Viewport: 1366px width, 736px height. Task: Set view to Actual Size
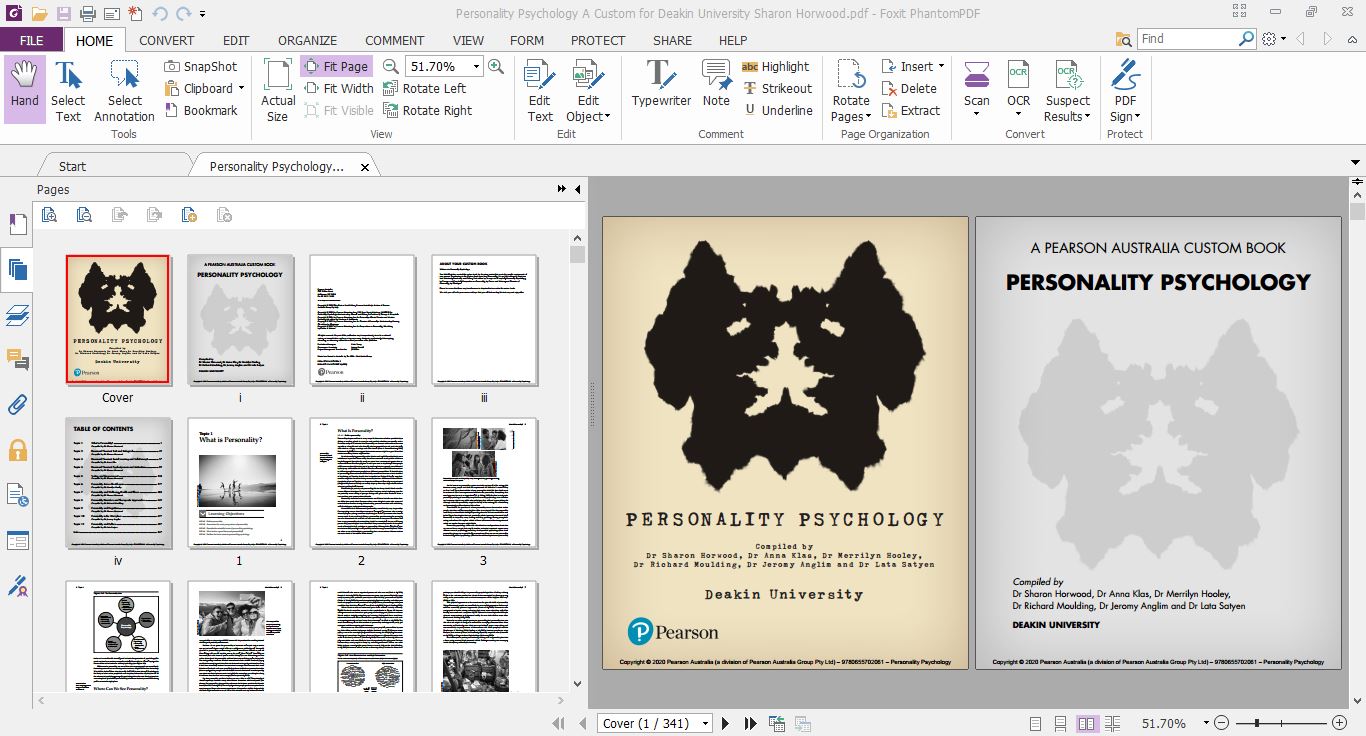coord(278,89)
